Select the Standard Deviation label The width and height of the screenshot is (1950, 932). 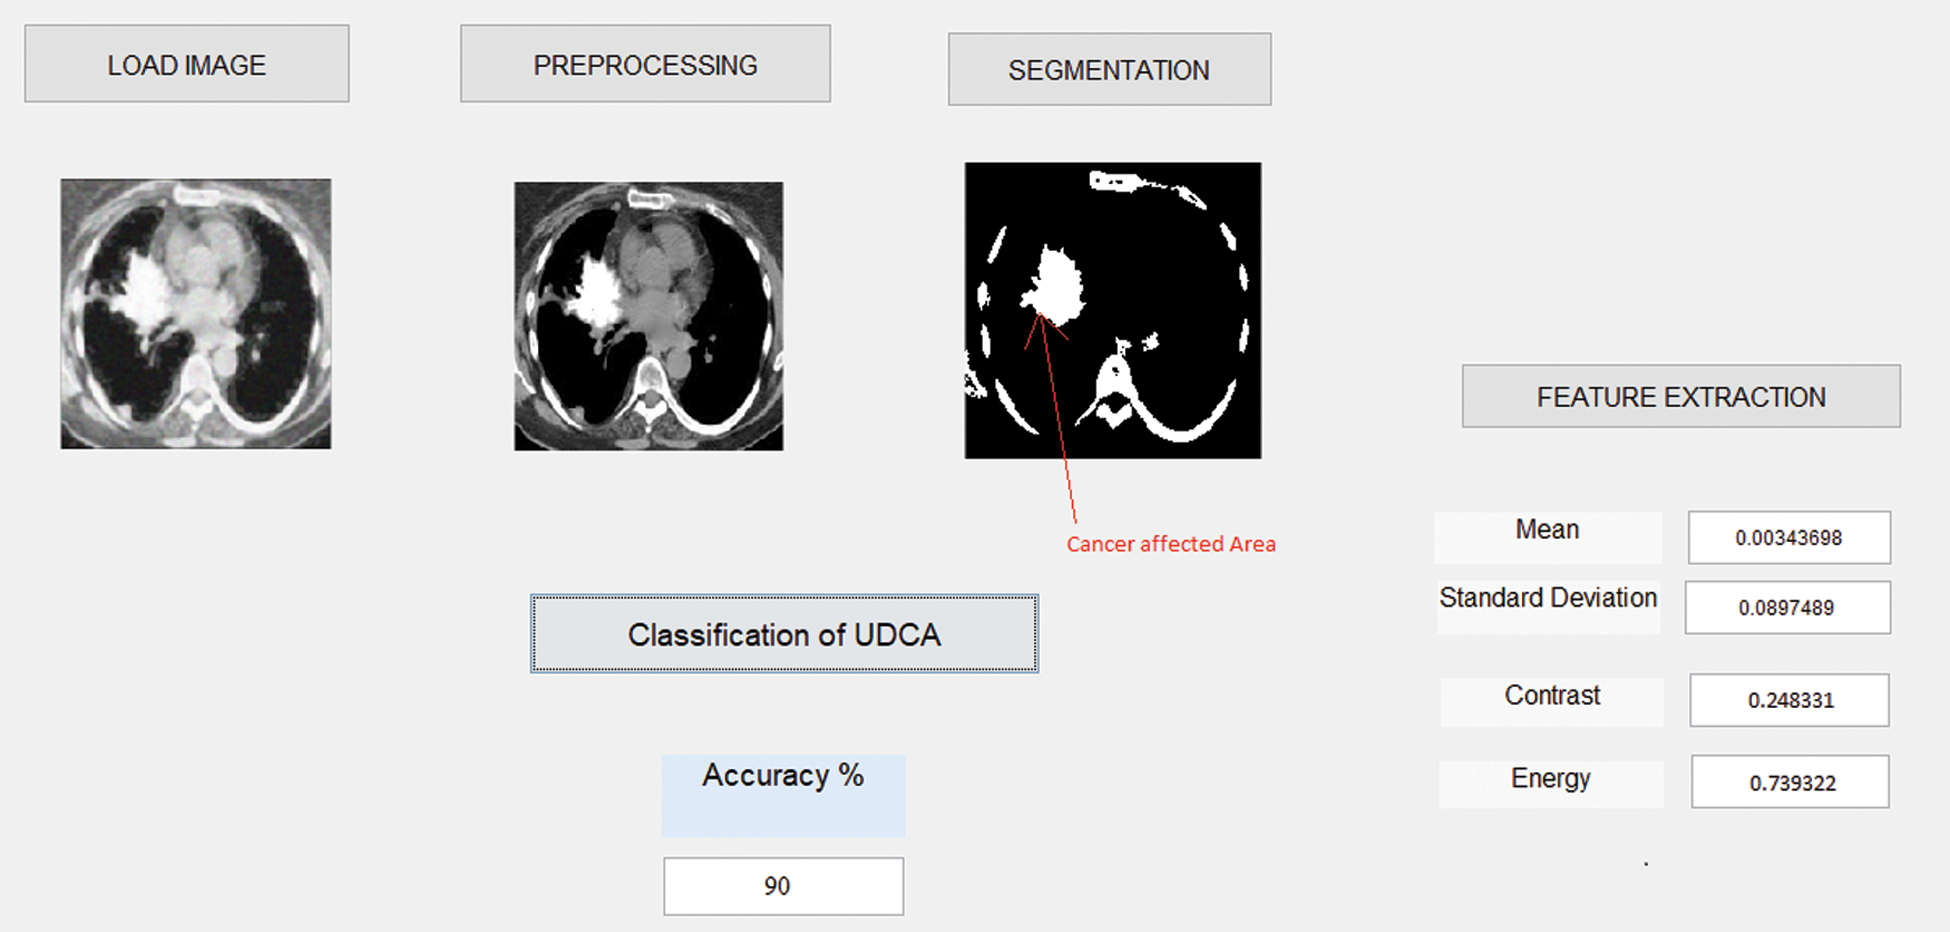[1547, 598]
